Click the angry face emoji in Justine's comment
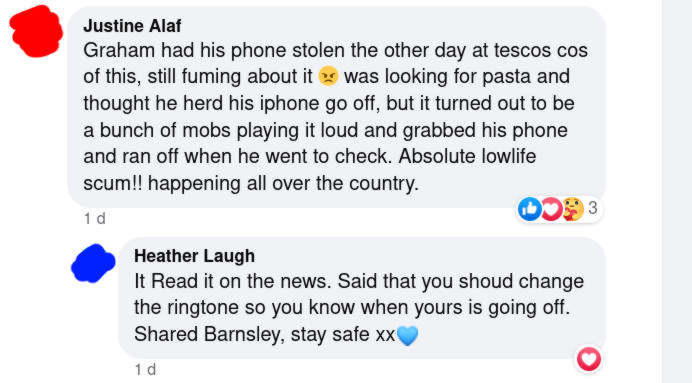Viewport: 692px width, 383px height. 328,76
